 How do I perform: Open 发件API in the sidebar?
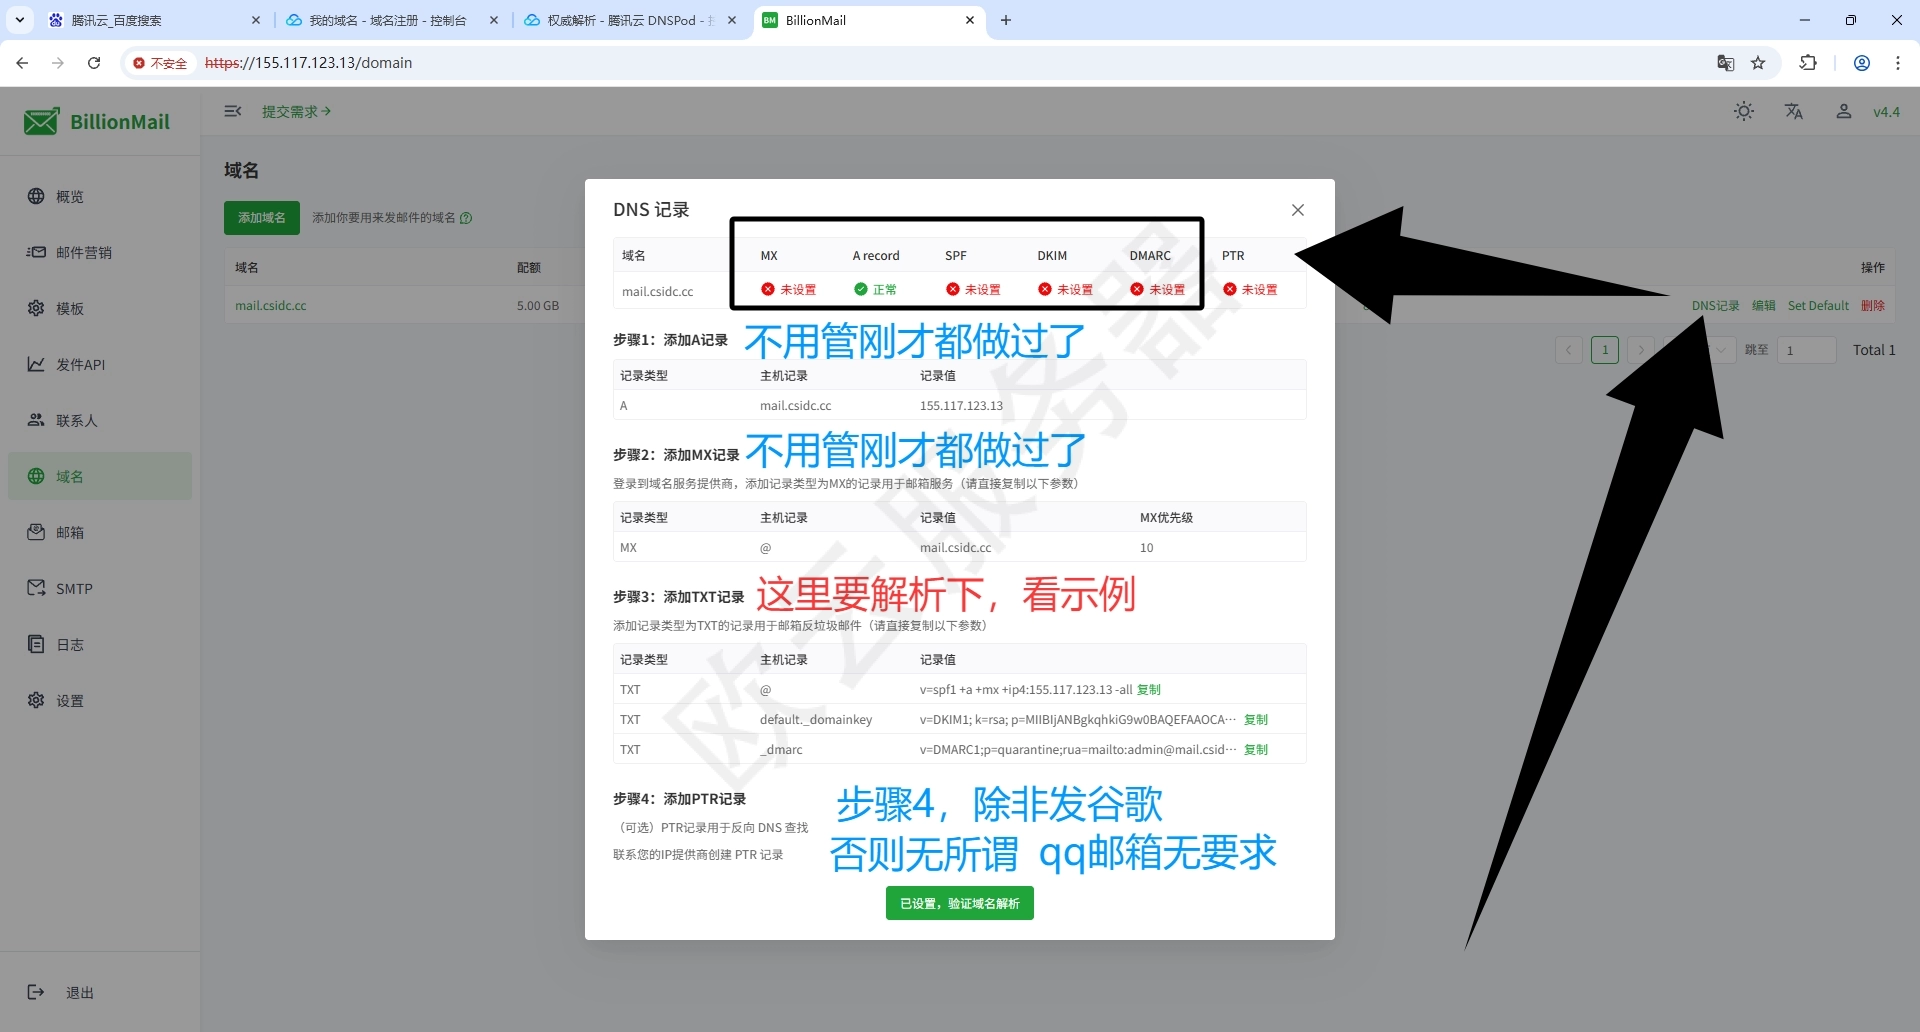point(100,364)
